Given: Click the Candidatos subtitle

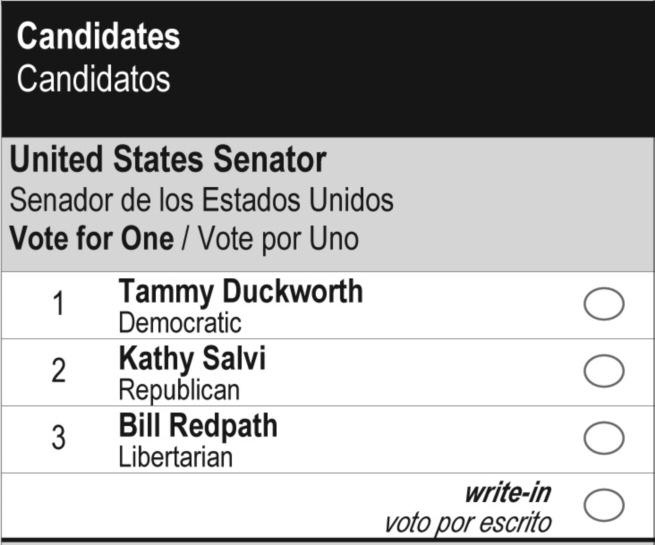Looking at the screenshot, I should 93,79.
